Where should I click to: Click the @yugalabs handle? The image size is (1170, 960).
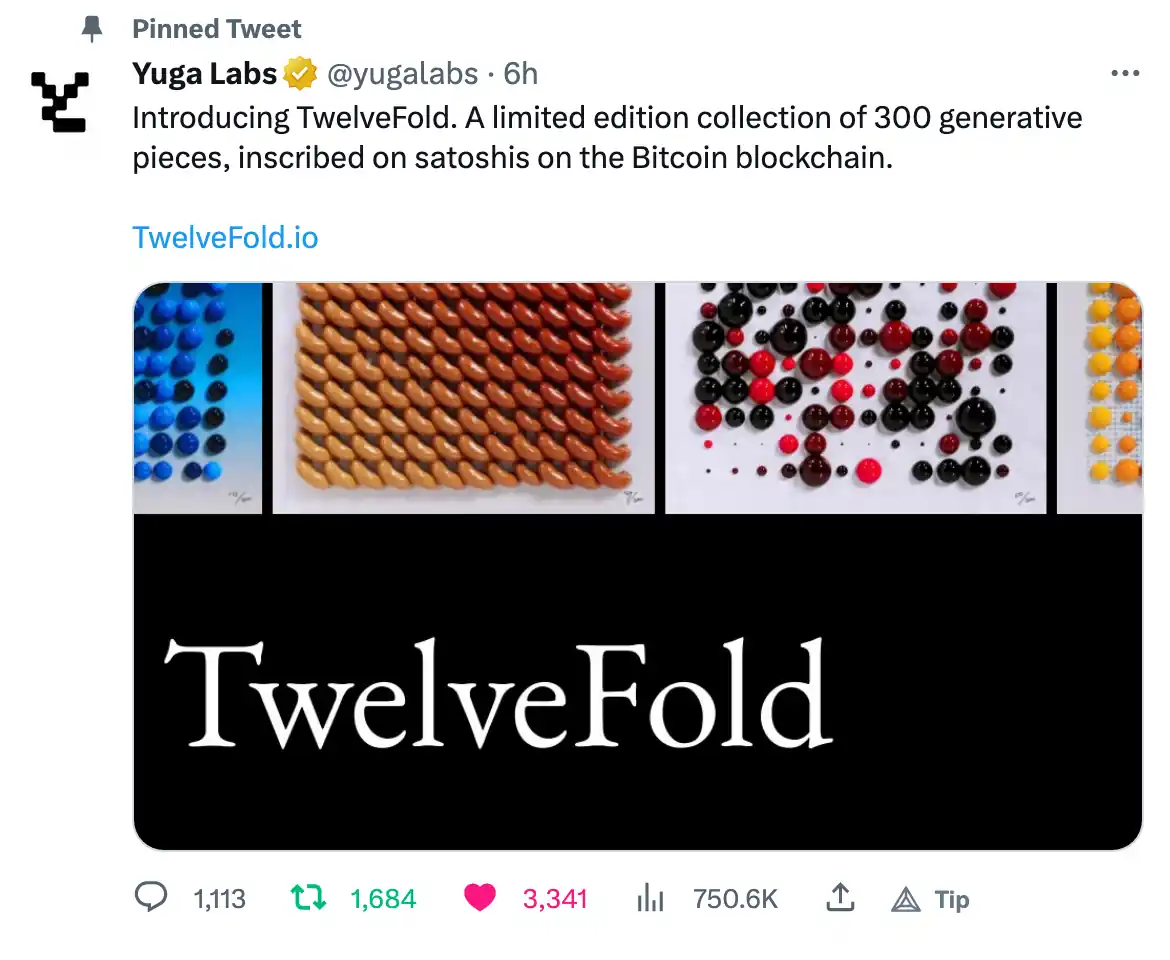point(403,74)
